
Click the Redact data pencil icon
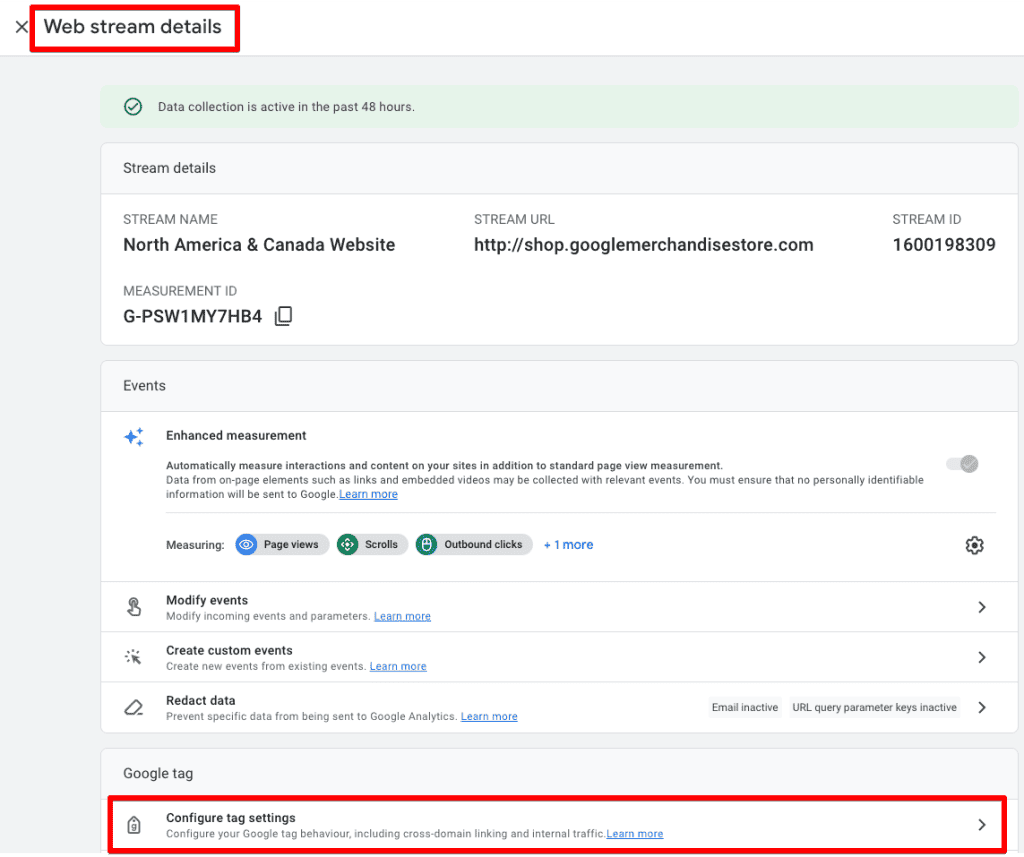(134, 707)
